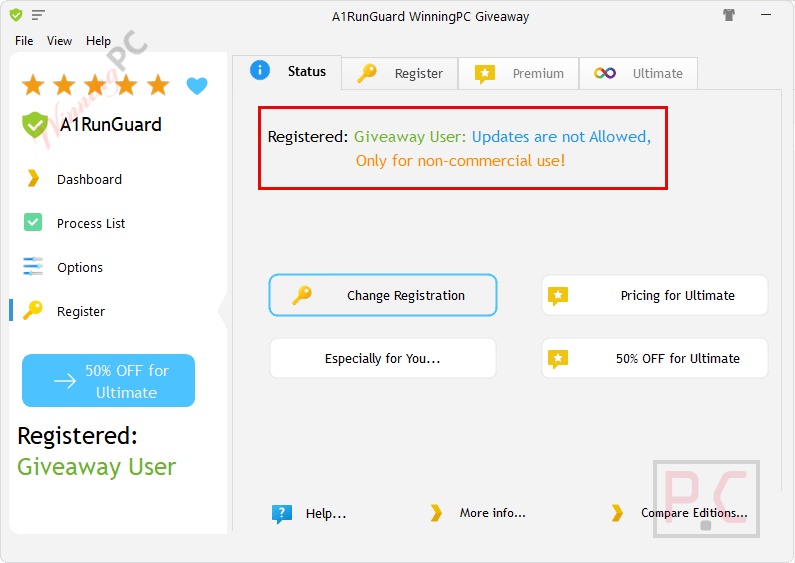Open the Compare Editions... link
Screen dimensions: 795x563
[x=694, y=513]
